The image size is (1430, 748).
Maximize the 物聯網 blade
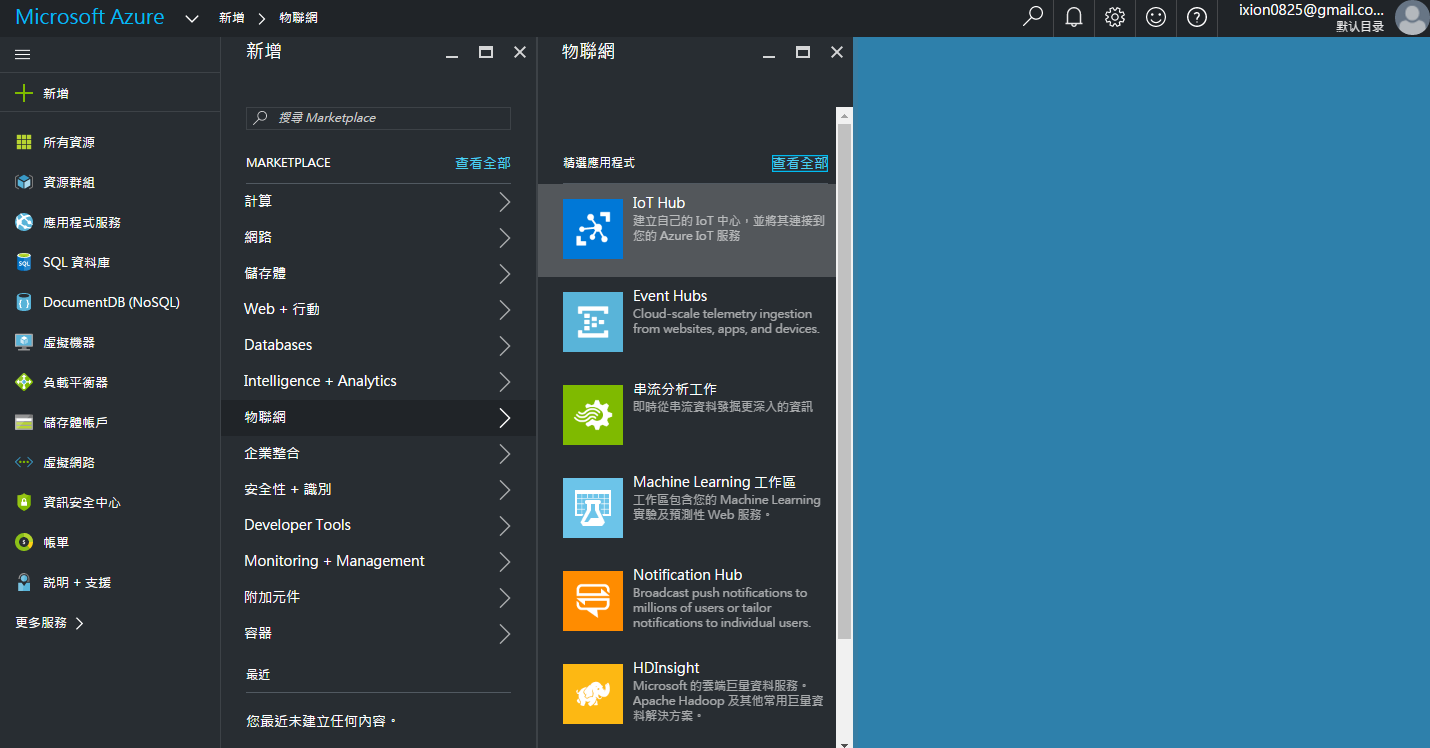click(x=803, y=52)
